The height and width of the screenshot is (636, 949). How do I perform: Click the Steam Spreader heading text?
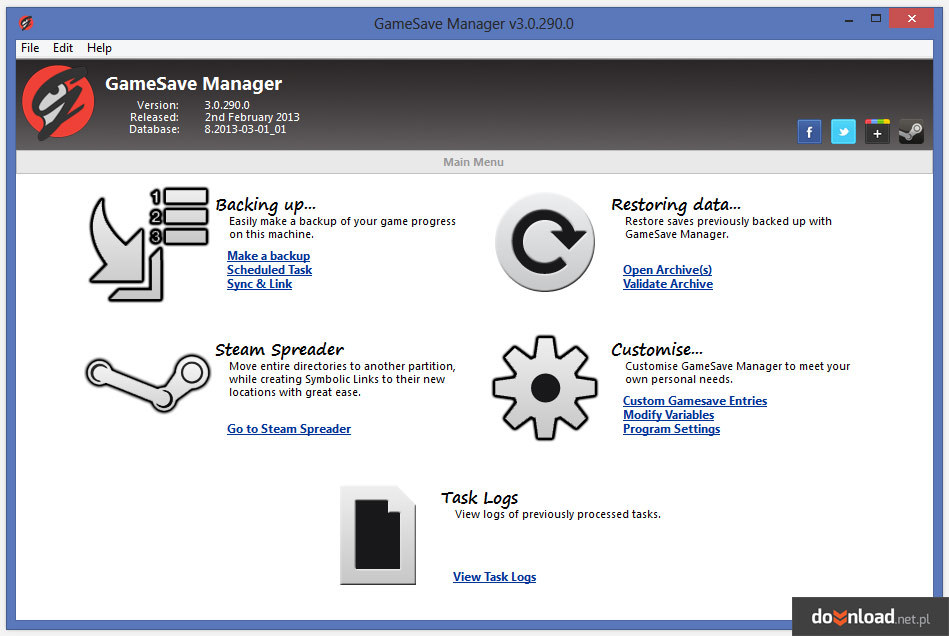[280, 349]
